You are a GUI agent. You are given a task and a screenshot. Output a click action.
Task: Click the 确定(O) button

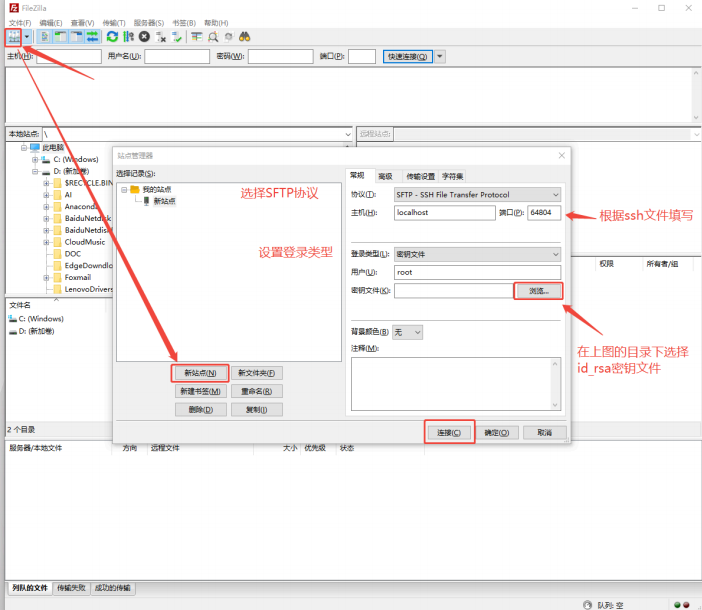point(497,432)
